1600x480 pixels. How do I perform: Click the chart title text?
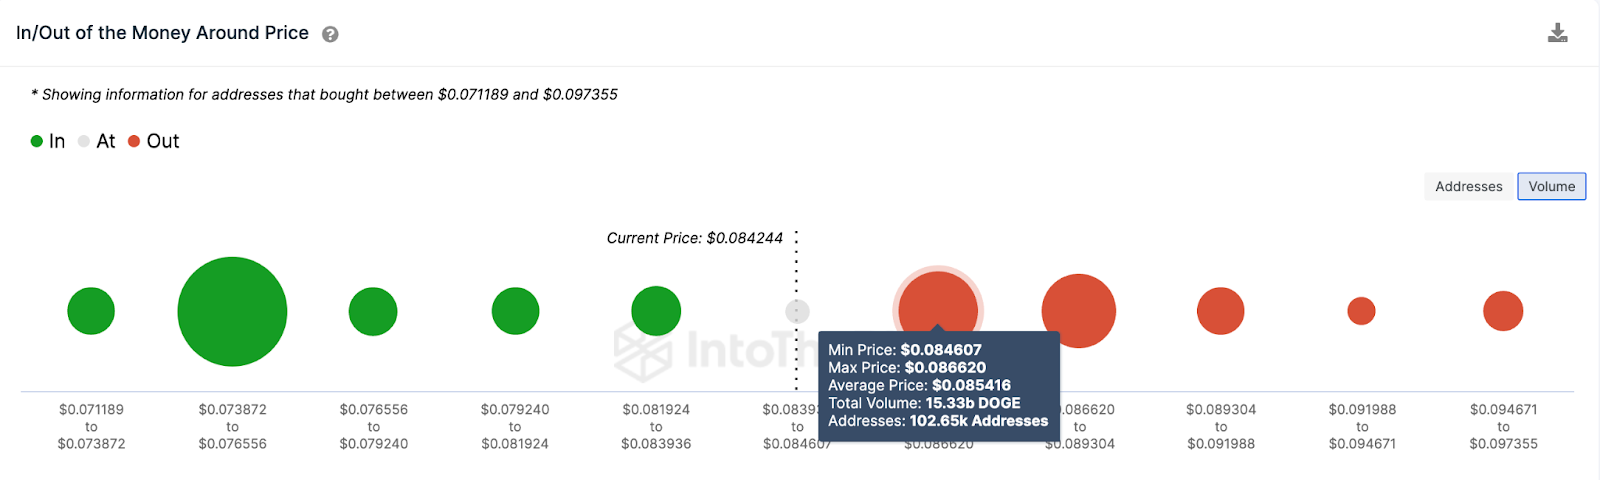coord(162,33)
